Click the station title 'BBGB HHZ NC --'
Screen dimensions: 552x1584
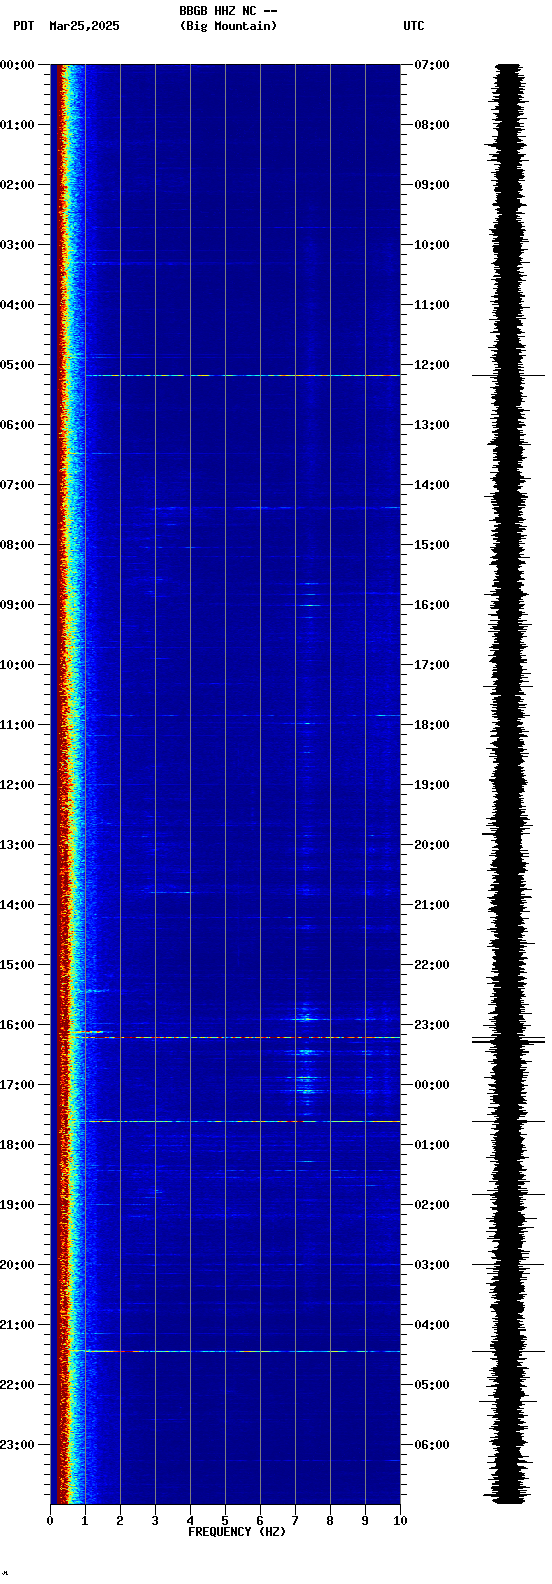pyautogui.click(x=228, y=11)
